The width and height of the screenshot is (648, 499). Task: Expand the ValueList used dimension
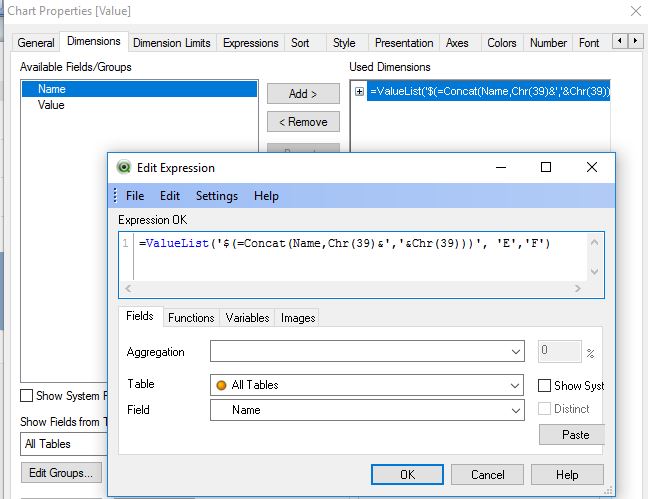360,91
